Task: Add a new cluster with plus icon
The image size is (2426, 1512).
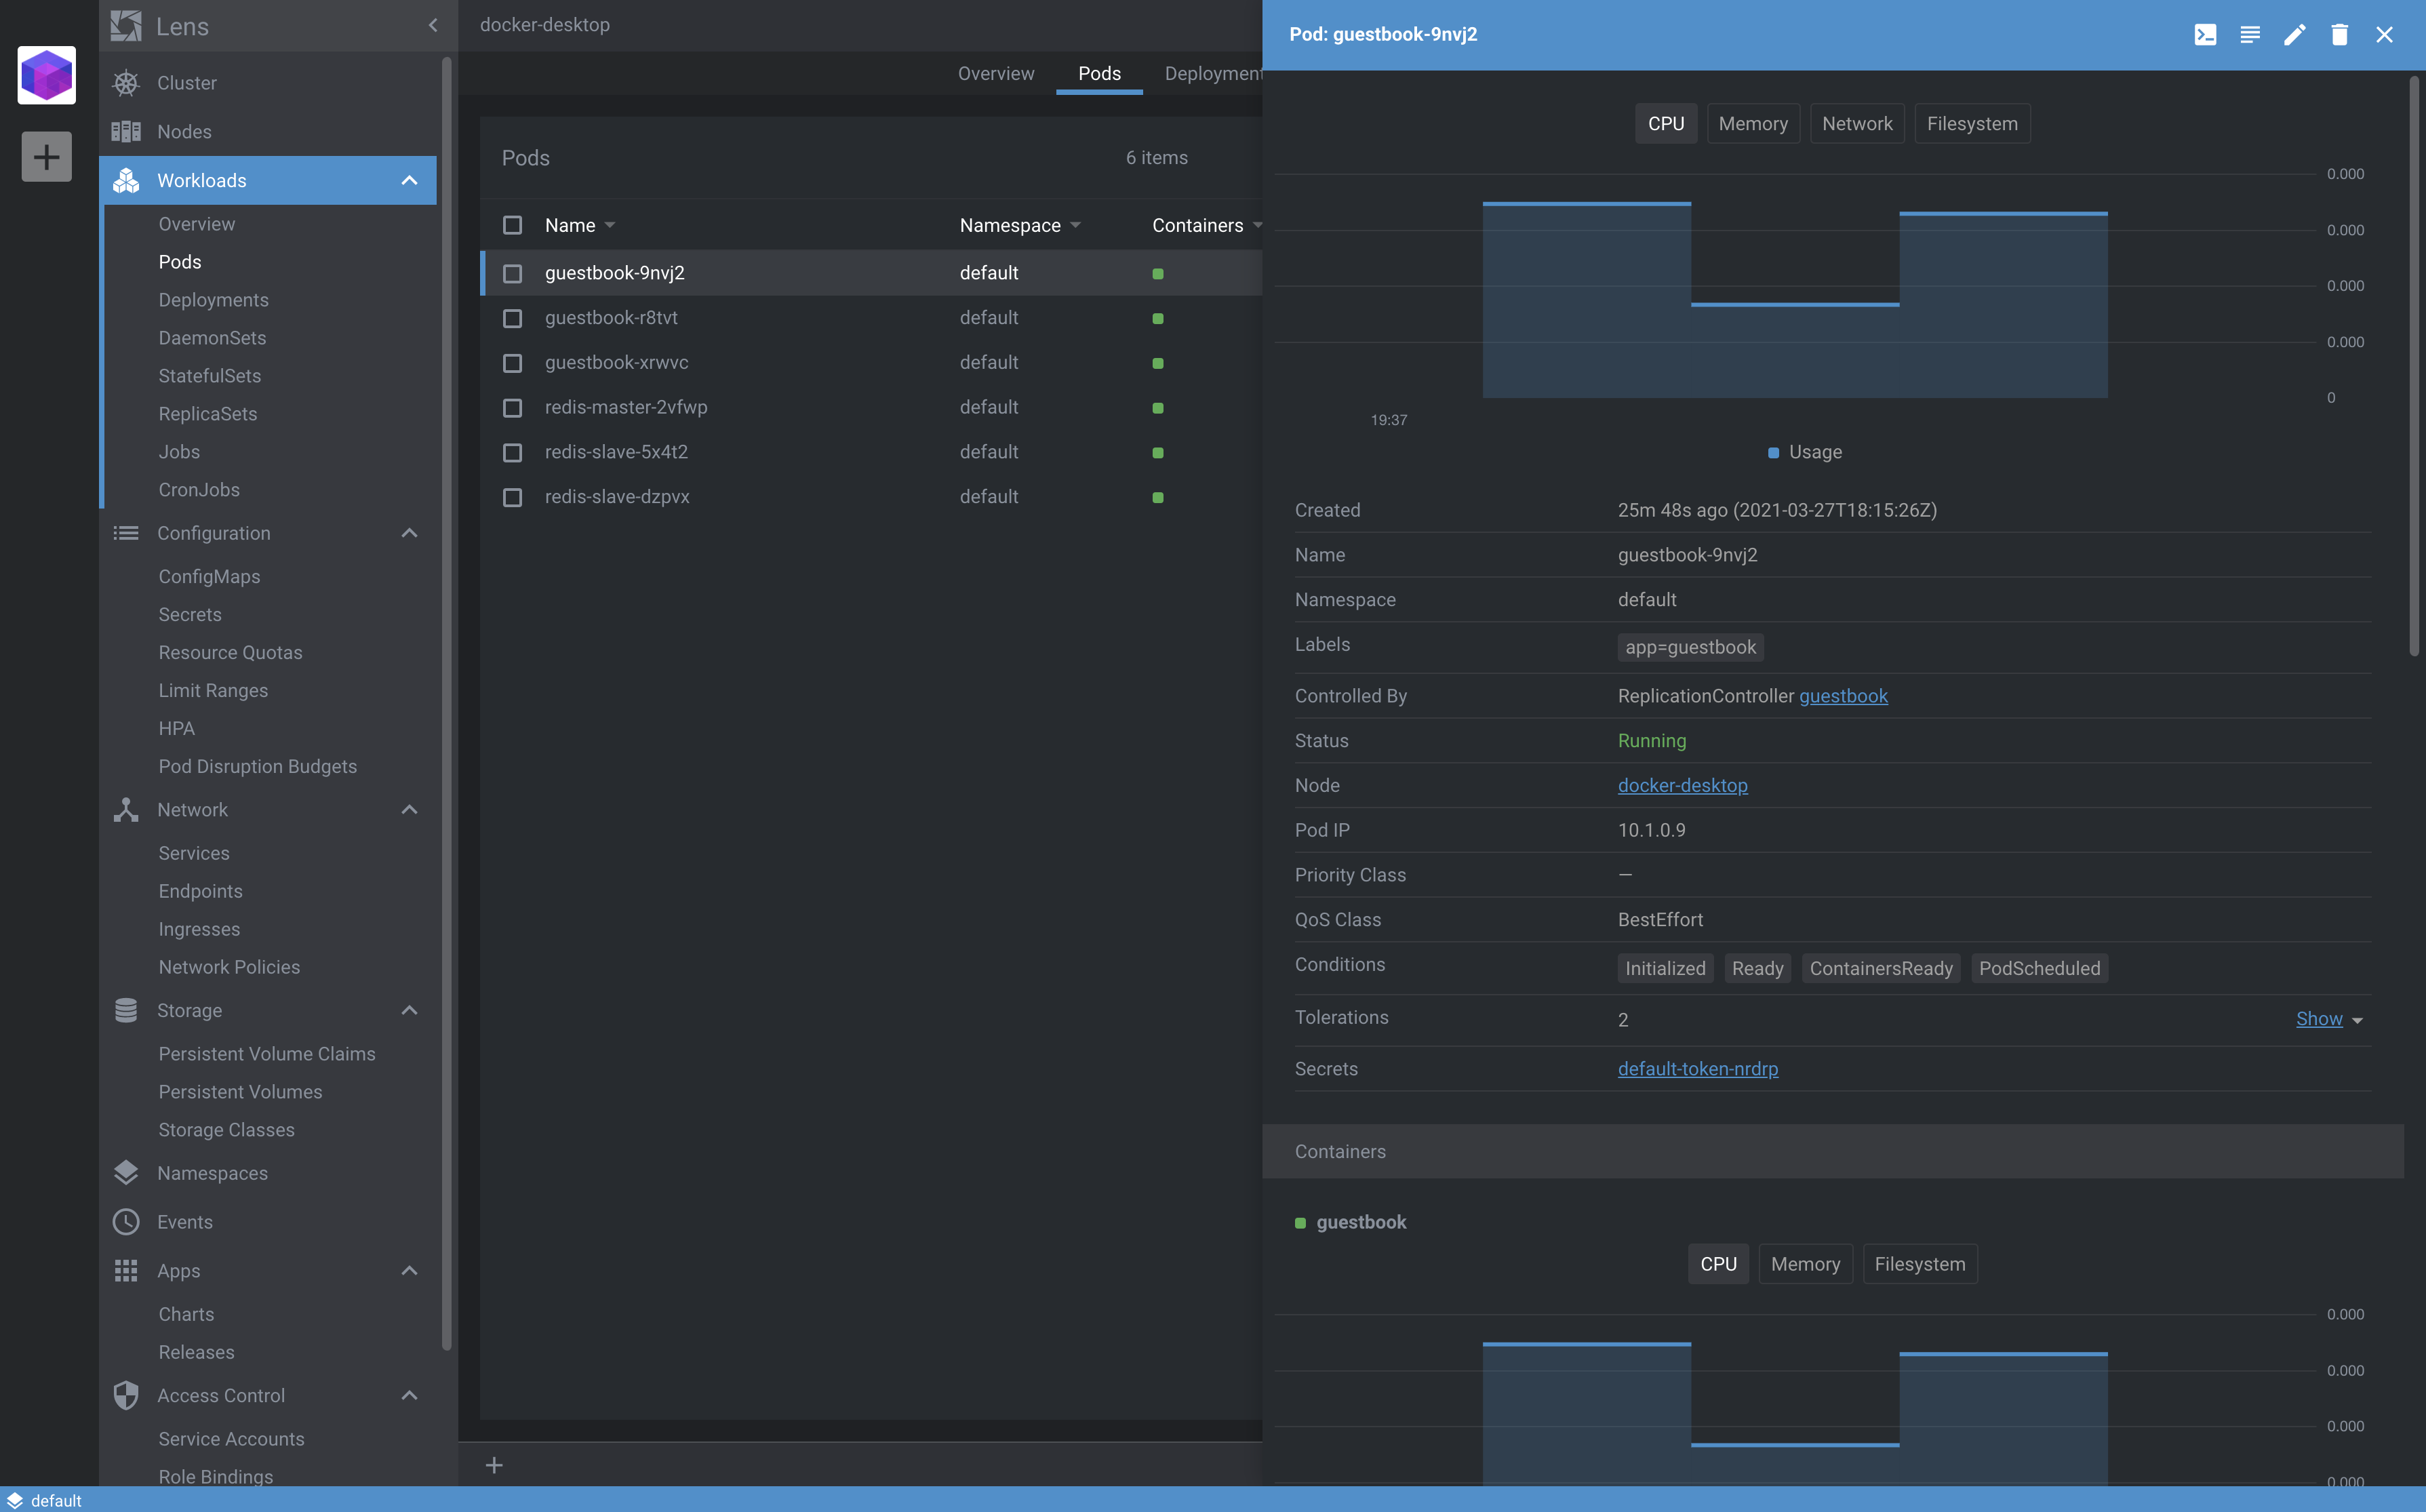Action: (x=47, y=157)
